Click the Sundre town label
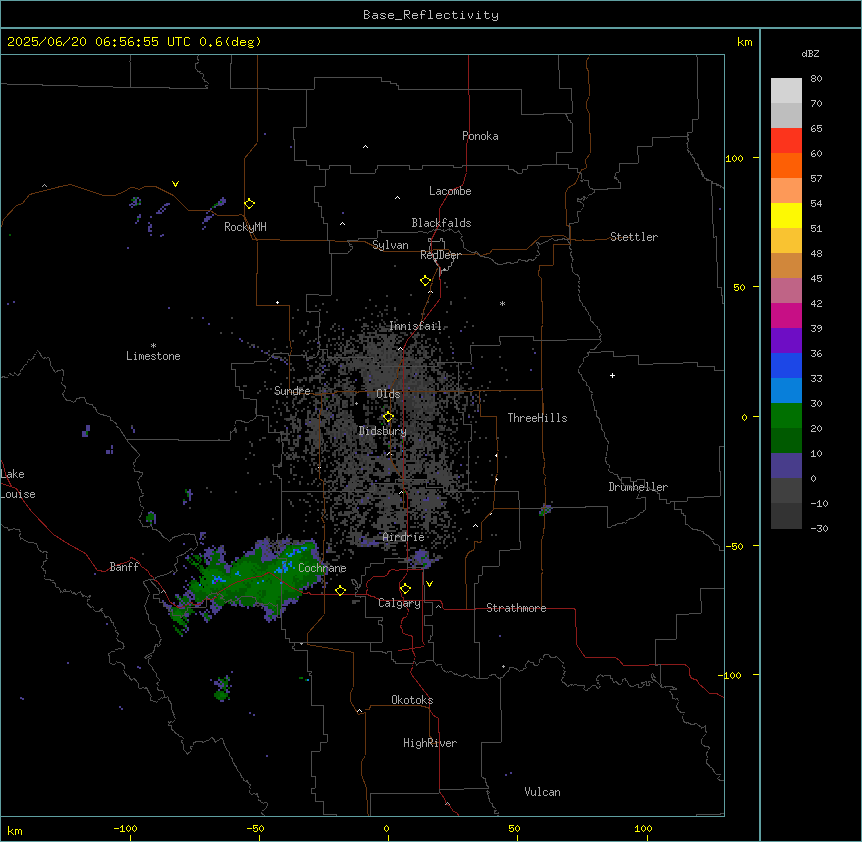 click(292, 391)
